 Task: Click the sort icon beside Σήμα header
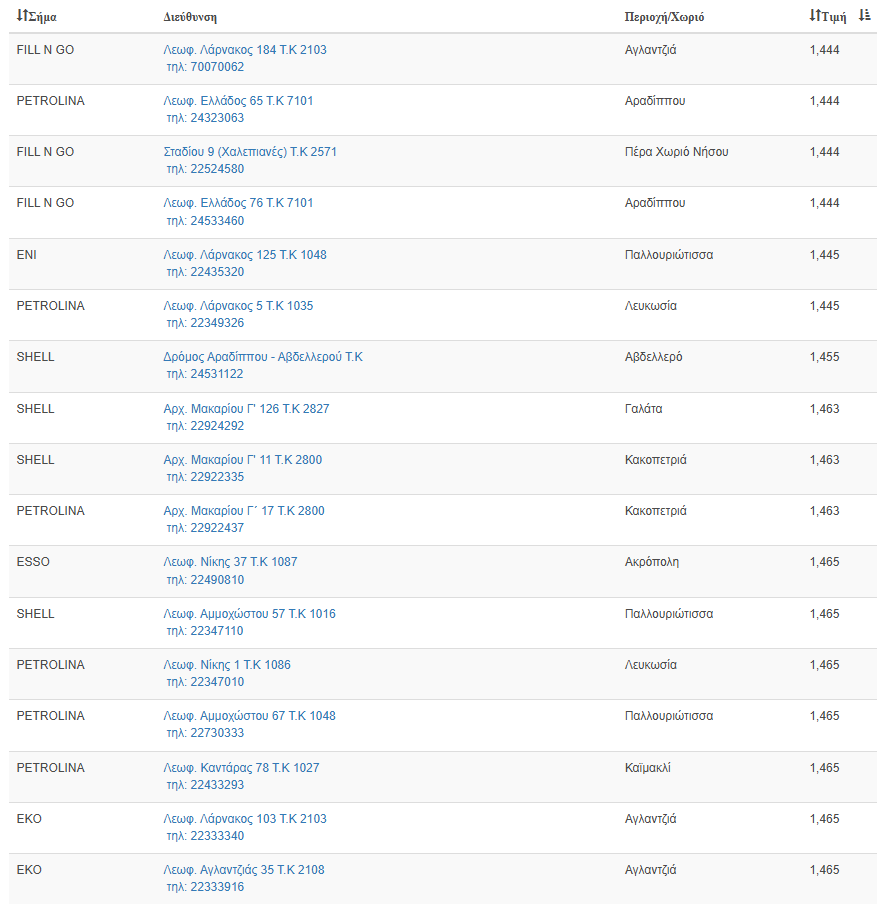(21, 16)
